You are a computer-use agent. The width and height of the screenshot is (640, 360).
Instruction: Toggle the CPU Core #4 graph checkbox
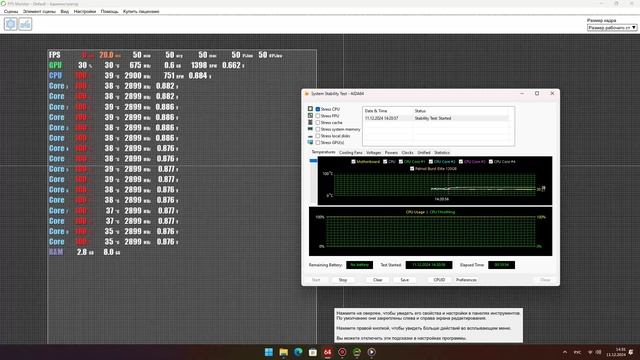pyautogui.click(x=491, y=162)
